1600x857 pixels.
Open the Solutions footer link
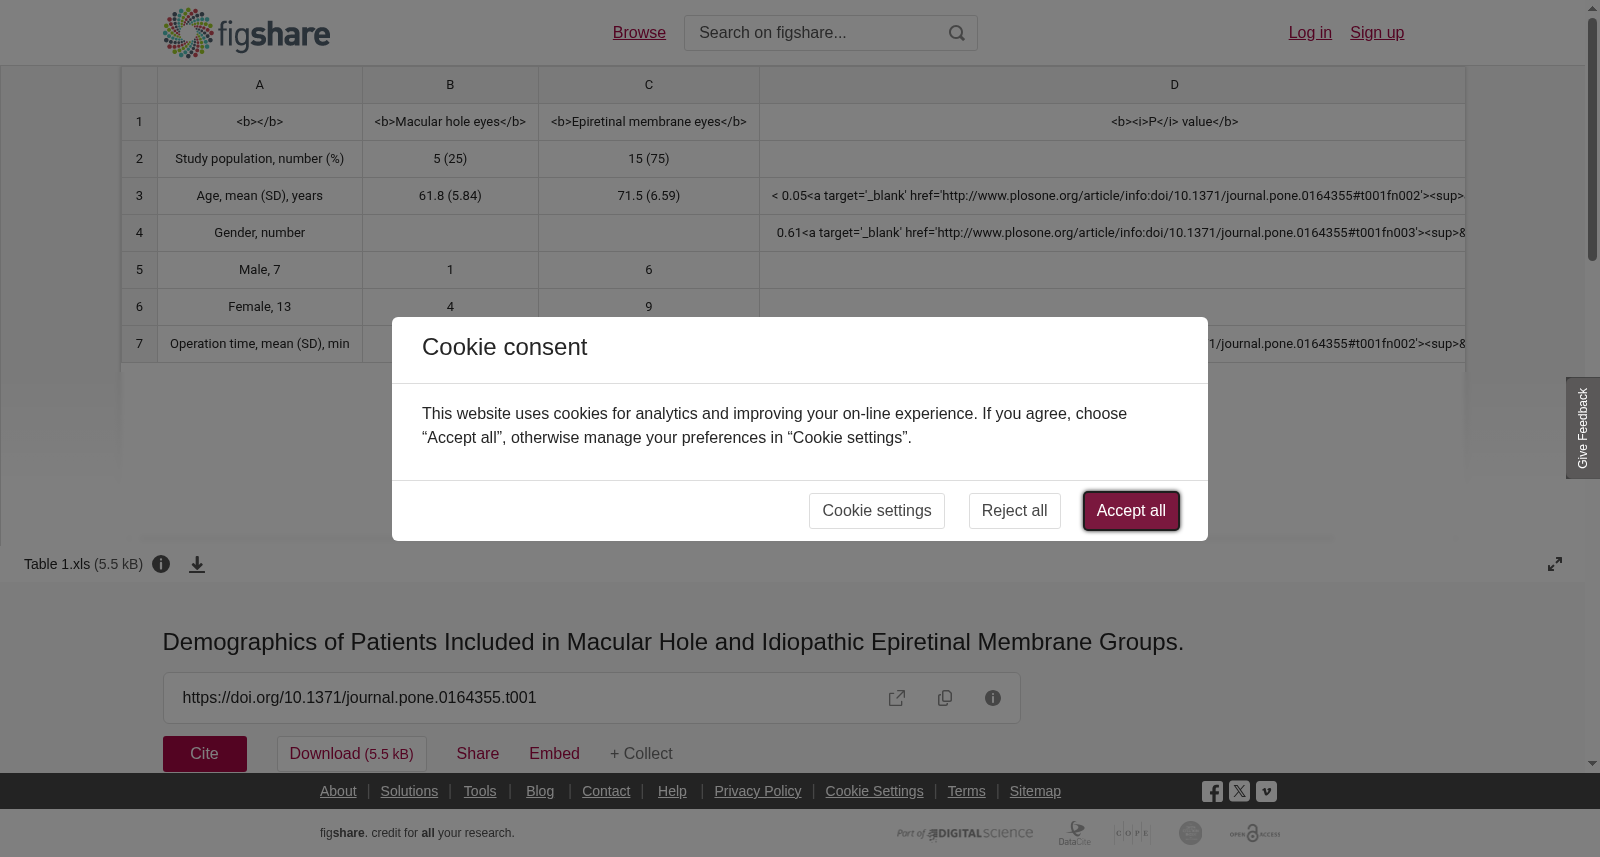409,791
